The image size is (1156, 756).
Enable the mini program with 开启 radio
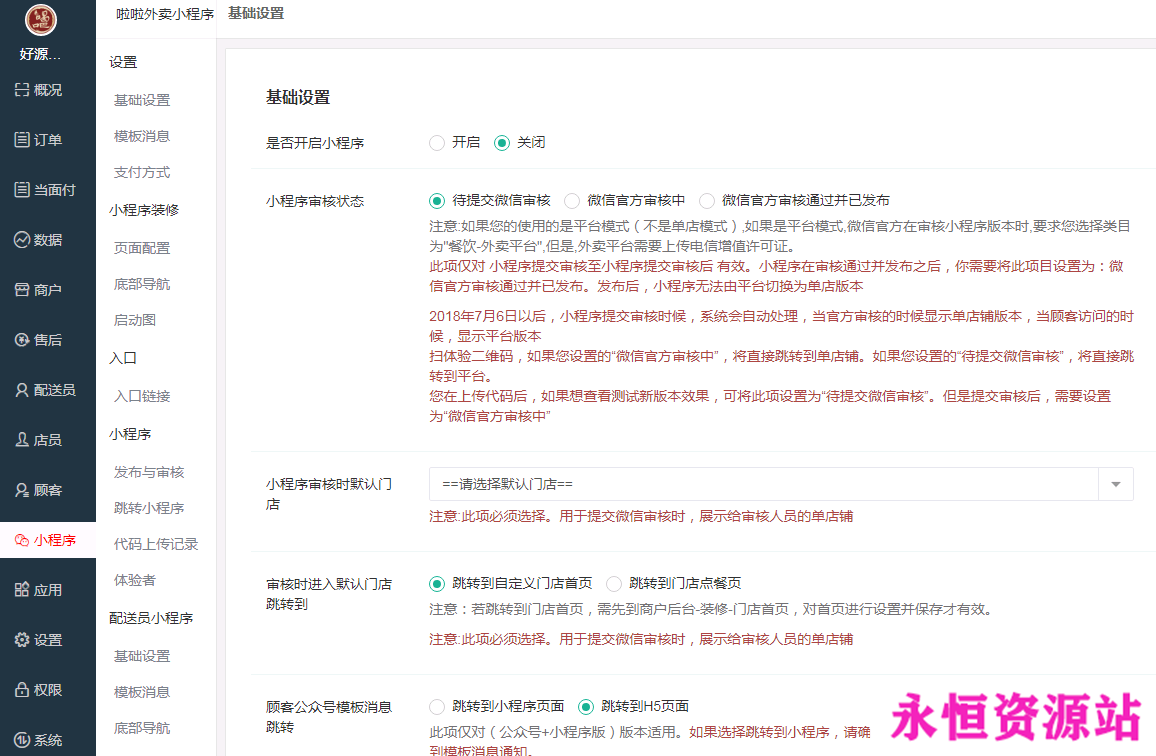tap(437, 143)
